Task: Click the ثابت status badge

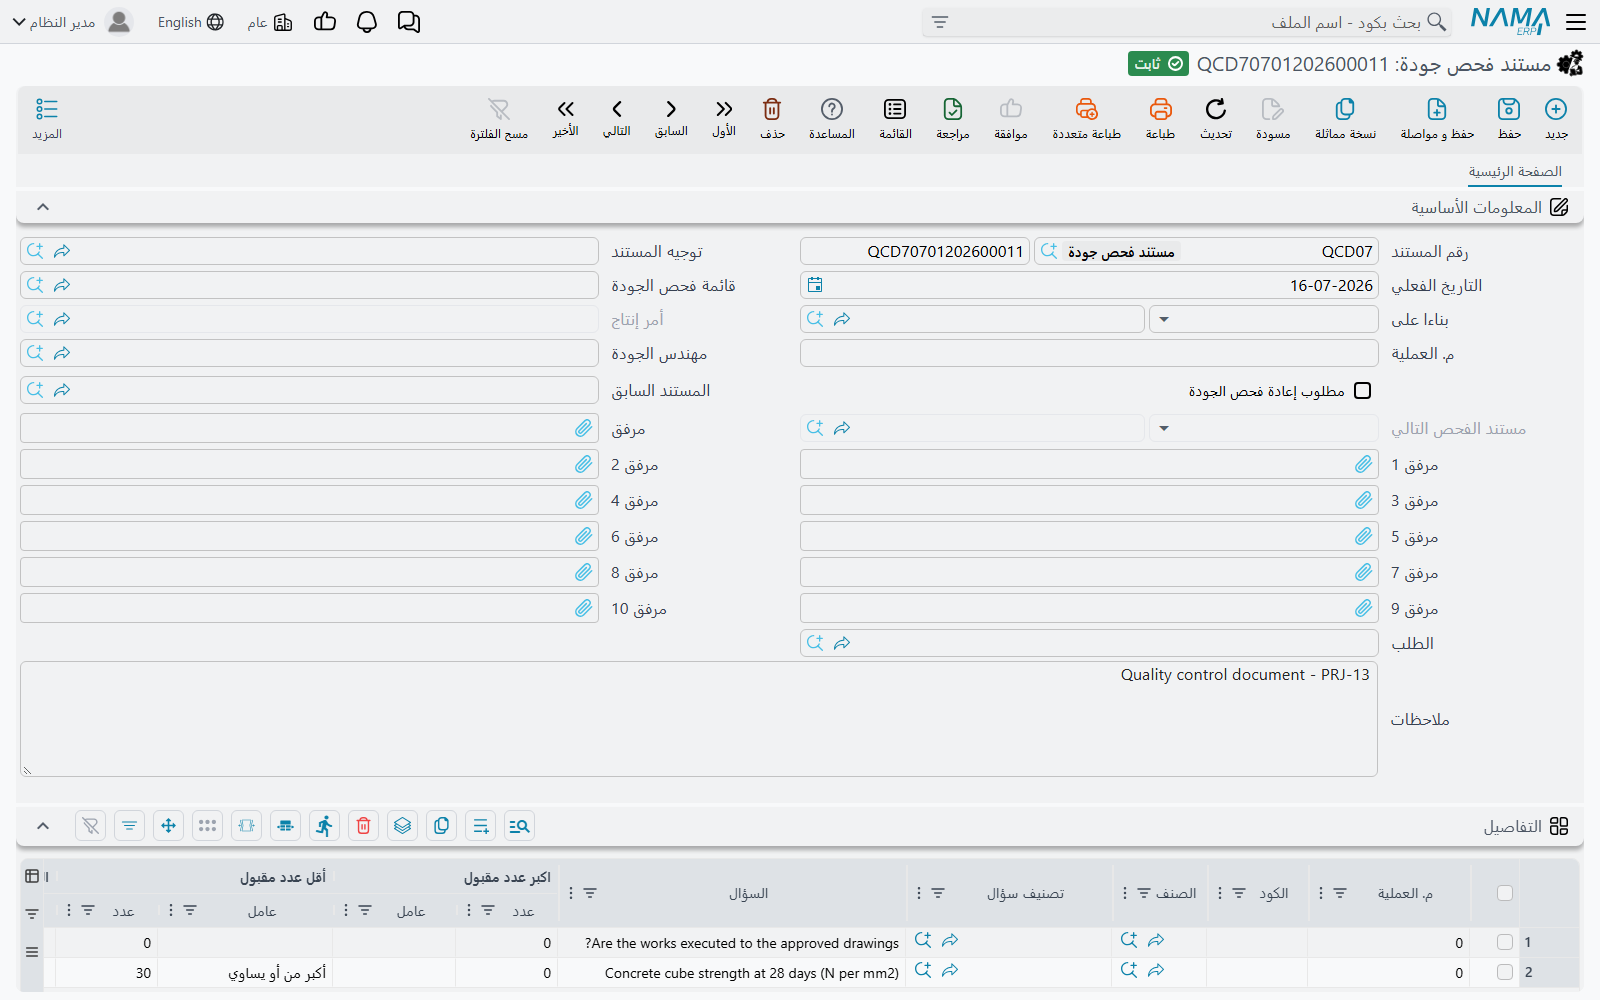Action: [x=1158, y=64]
